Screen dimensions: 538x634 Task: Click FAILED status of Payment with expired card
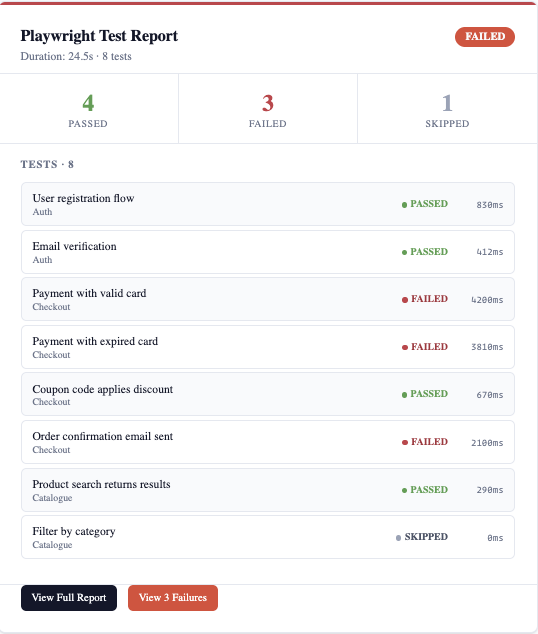(x=425, y=347)
